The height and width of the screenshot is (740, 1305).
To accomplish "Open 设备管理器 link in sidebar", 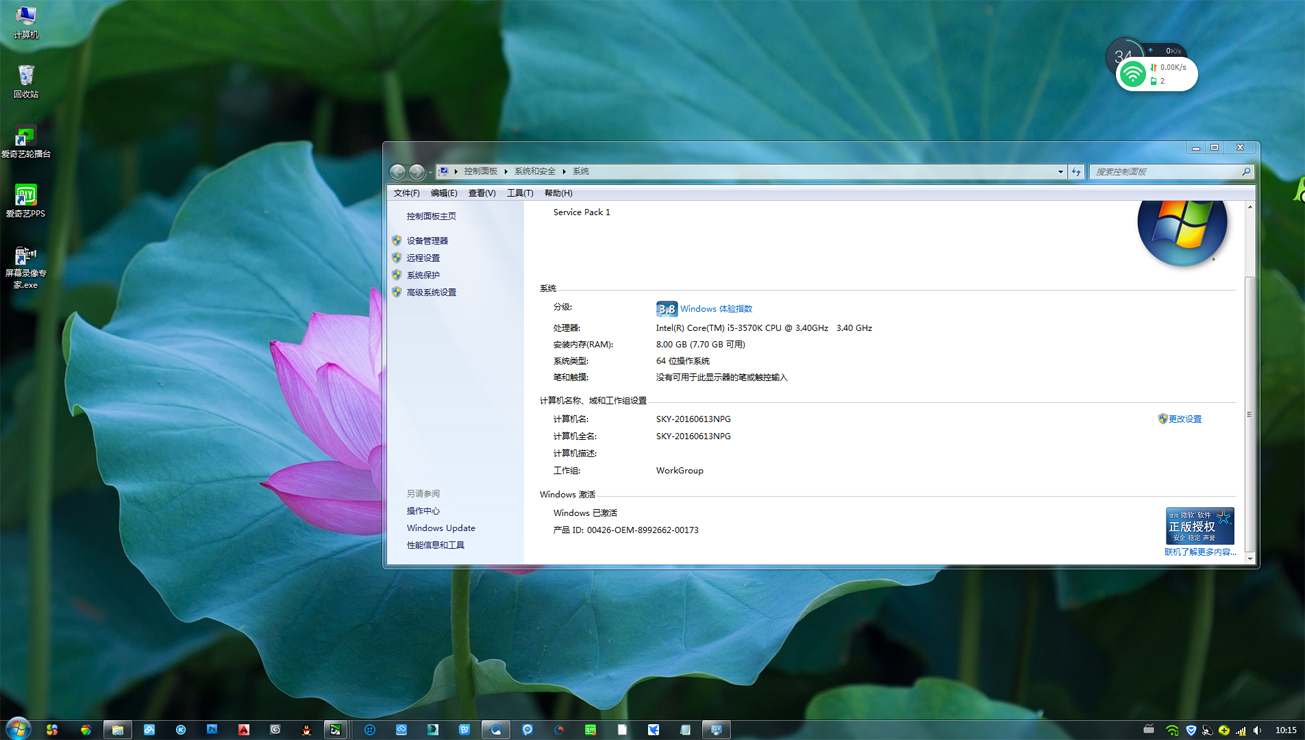I will [x=427, y=241].
